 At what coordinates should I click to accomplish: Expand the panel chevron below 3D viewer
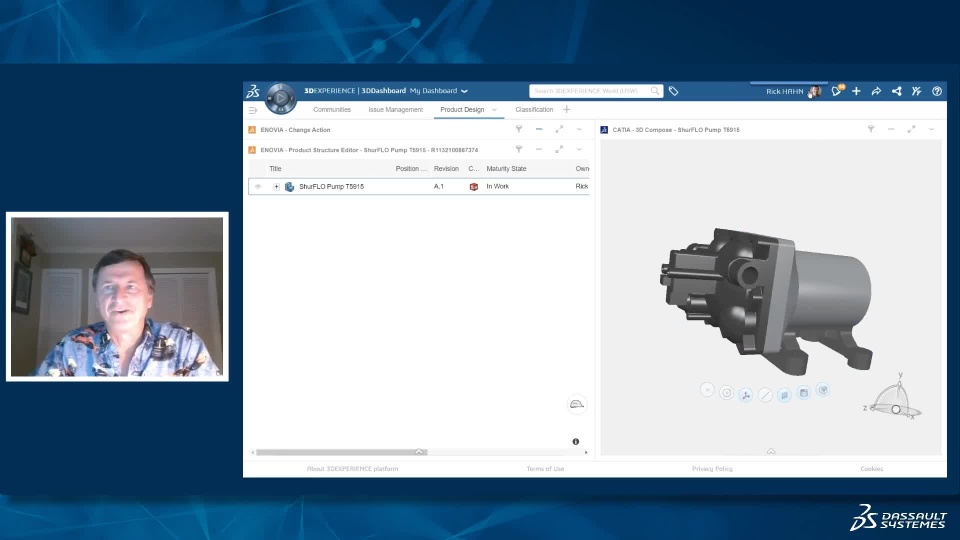pyautogui.click(x=771, y=451)
